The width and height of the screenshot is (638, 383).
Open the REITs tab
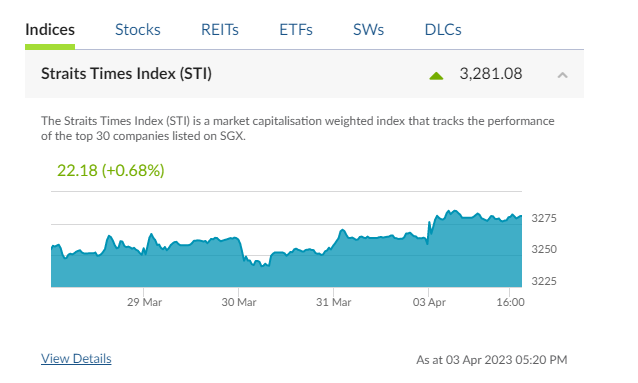click(x=220, y=30)
